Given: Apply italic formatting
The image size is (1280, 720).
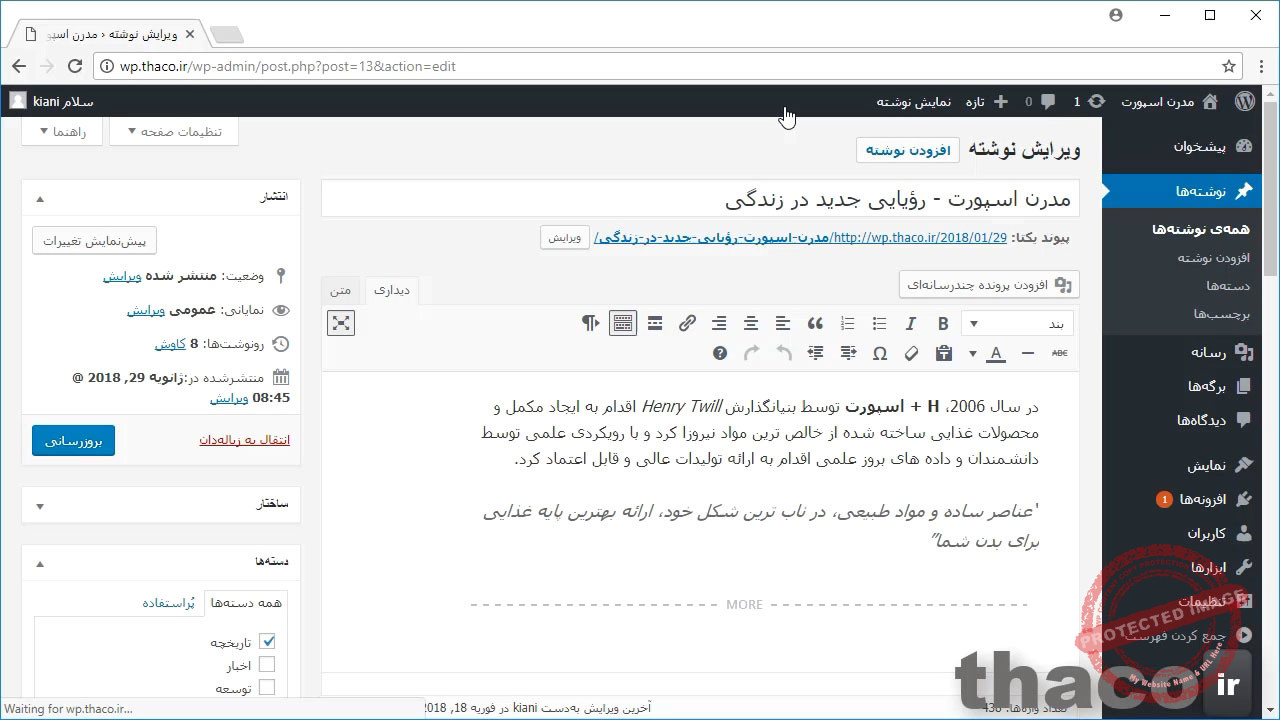Looking at the screenshot, I should (x=910, y=323).
